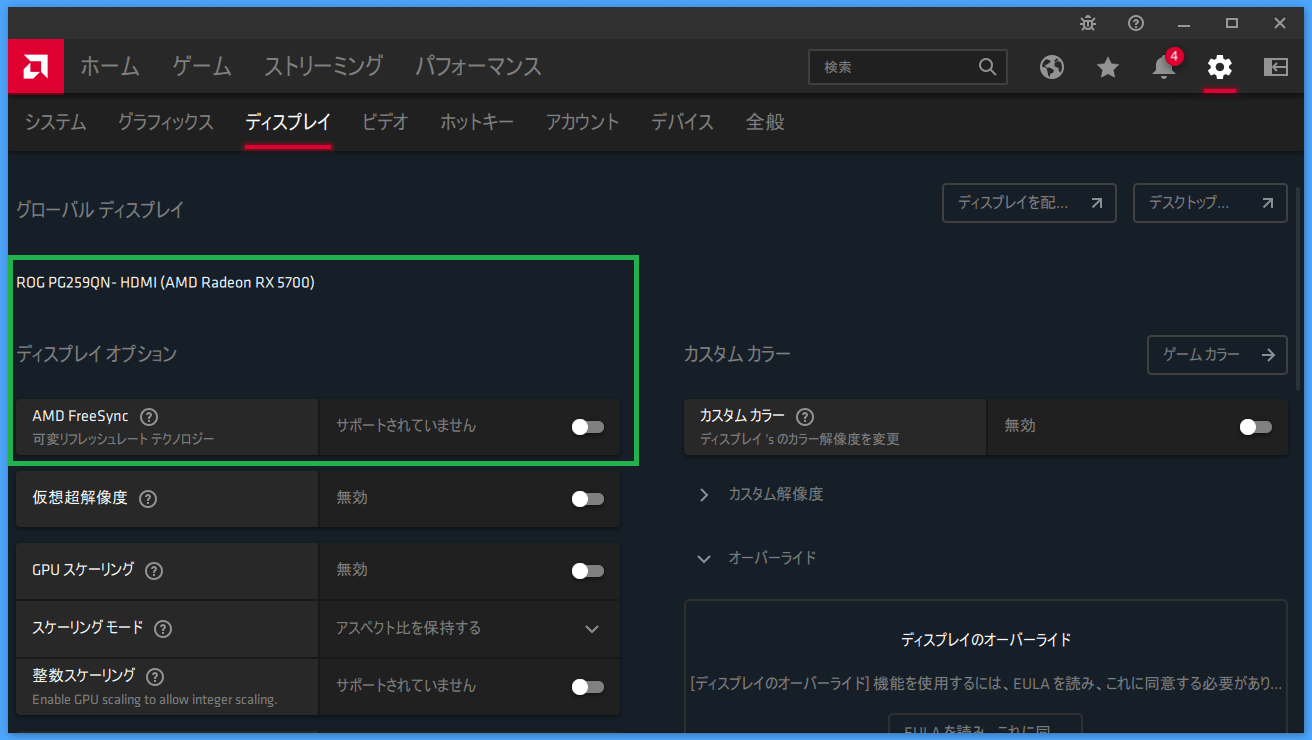
Task: Maximize the Radeon Software window
Action: pos(1232,23)
